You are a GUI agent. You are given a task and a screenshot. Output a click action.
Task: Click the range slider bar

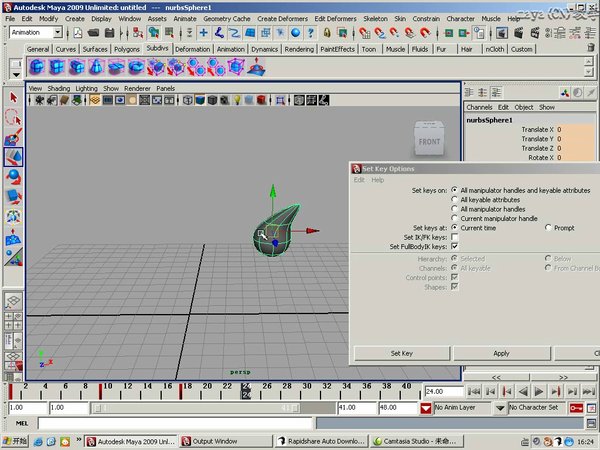point(197,409)
